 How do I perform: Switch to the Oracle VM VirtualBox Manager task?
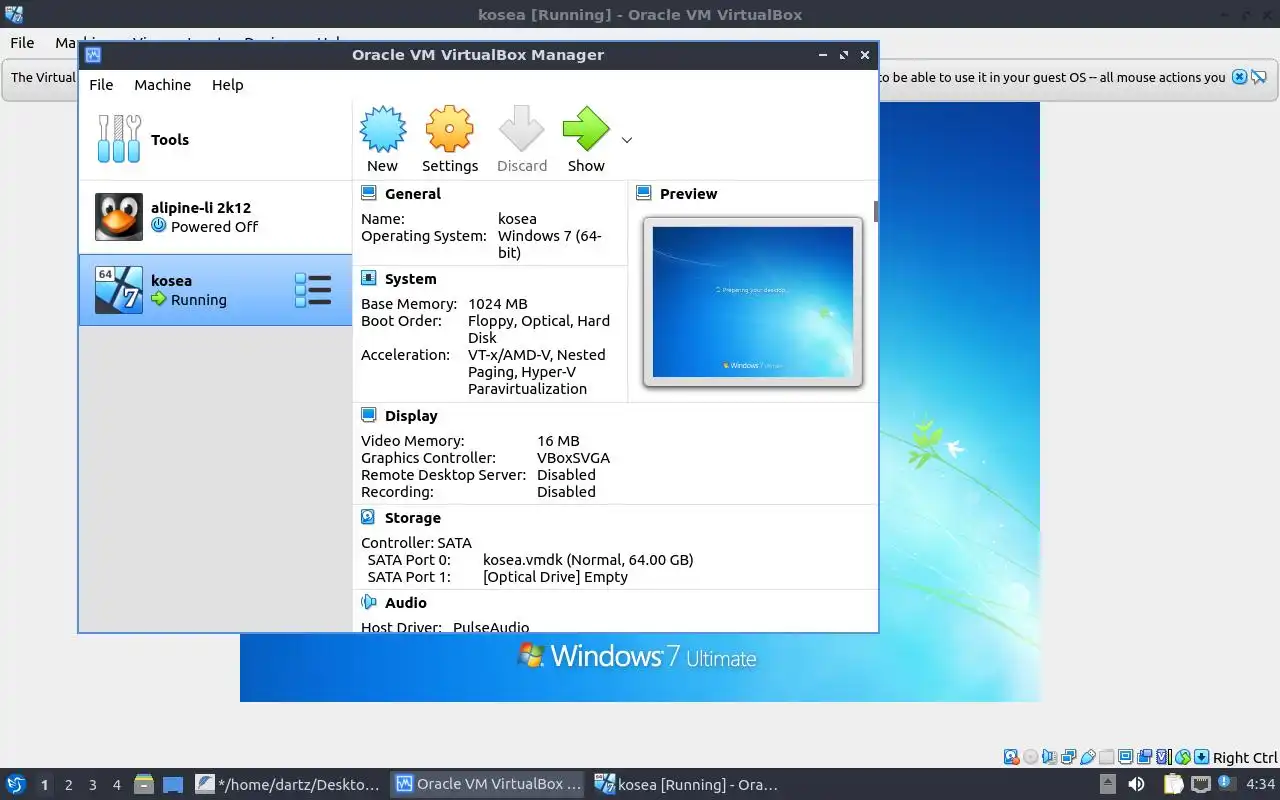488,785
